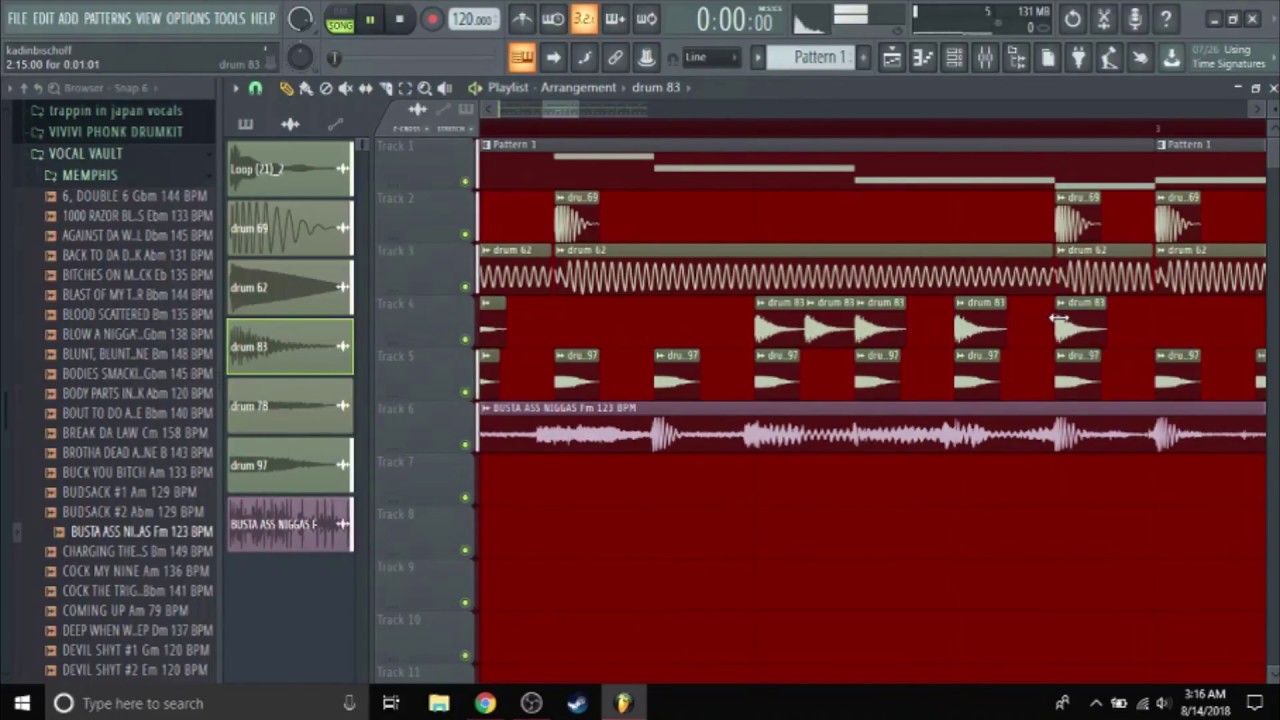Screen dimensions: 1280x720
Task: Toggle typing keyboard to piano button
Action: coord(521,58)
